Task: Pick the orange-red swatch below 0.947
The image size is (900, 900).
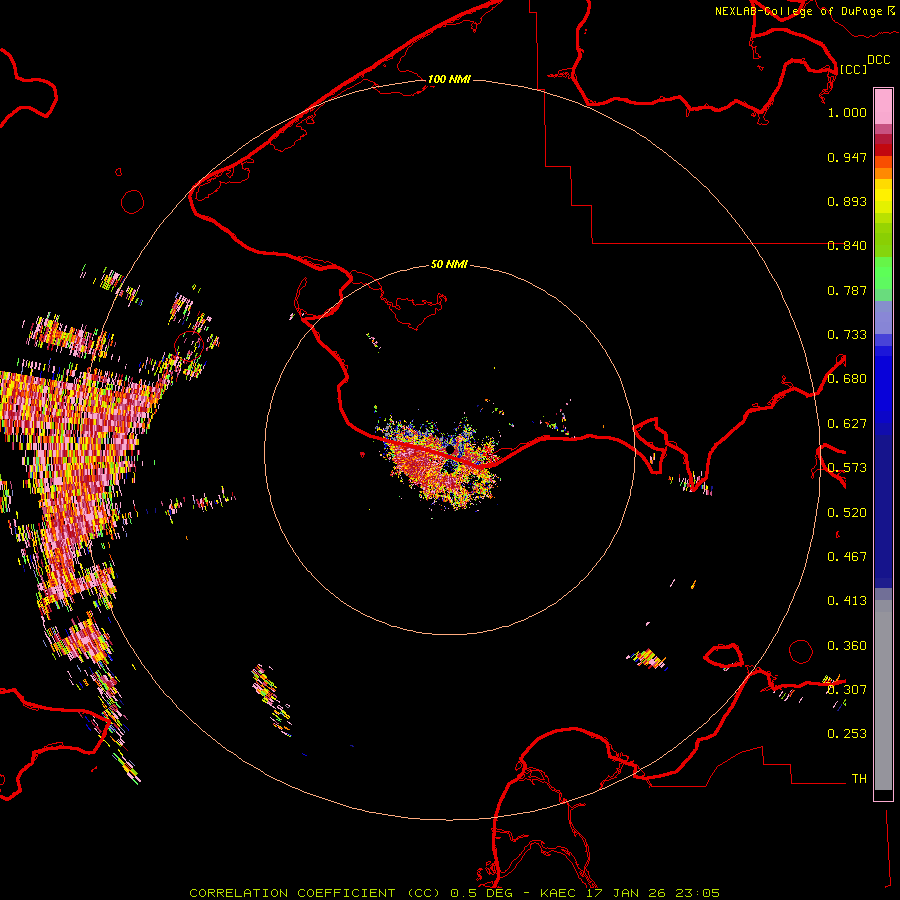Action: pyautogui.click(x=883, y=162)
